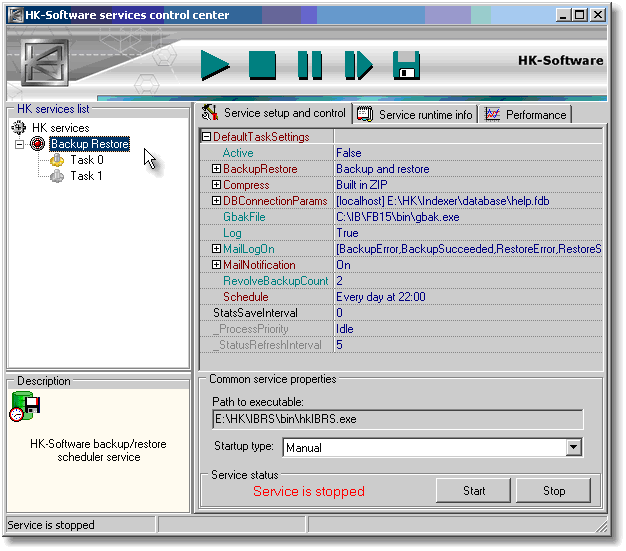Collapse the Backup Restore tree node
This screenshot has width=626, height=551.
click(x=19, y=144)
